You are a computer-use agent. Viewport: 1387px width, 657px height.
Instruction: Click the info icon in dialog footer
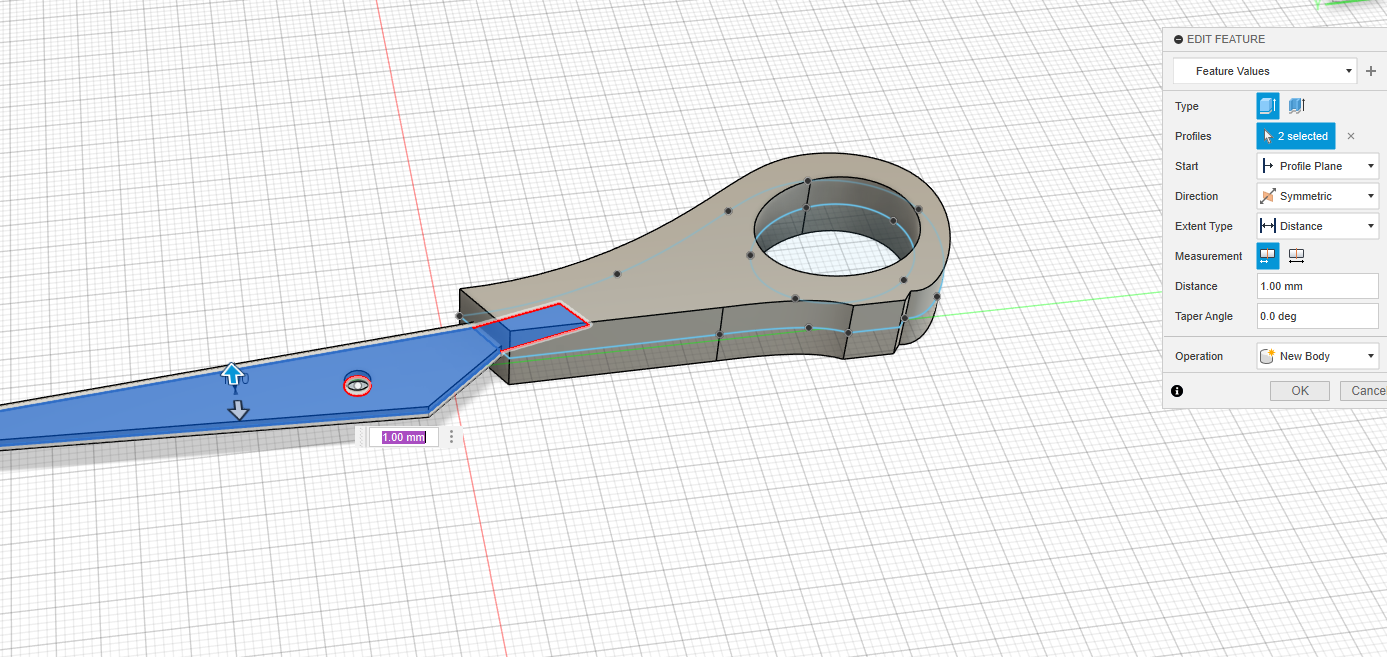[1177, 391]
